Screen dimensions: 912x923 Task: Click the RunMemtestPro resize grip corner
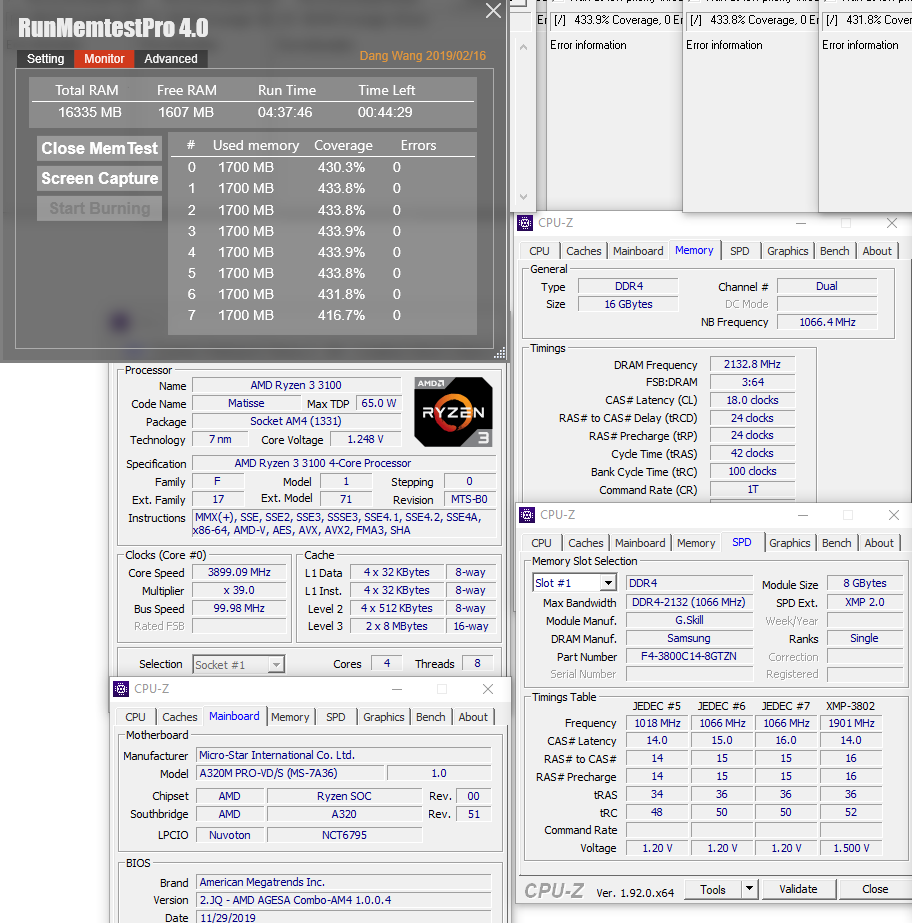(x=499, y=353)
